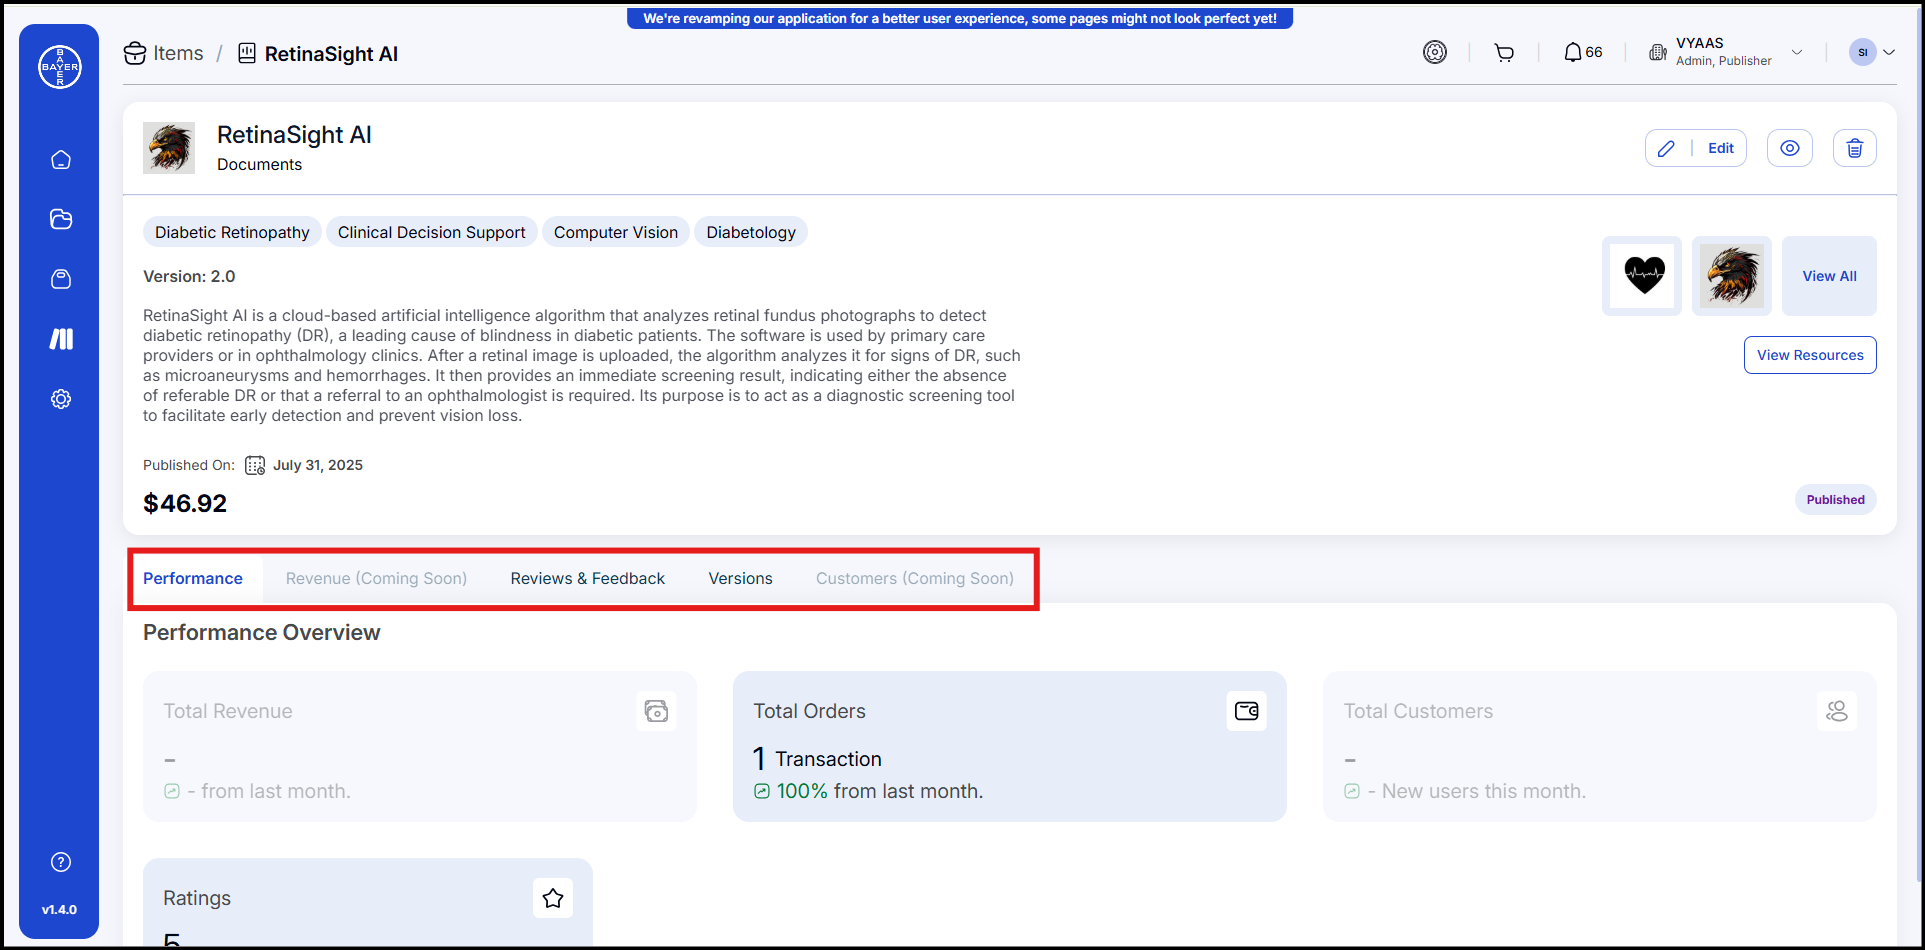1925x950 pixels.
Task: Click the View Resources button
Action: [x=1810, y=355]
